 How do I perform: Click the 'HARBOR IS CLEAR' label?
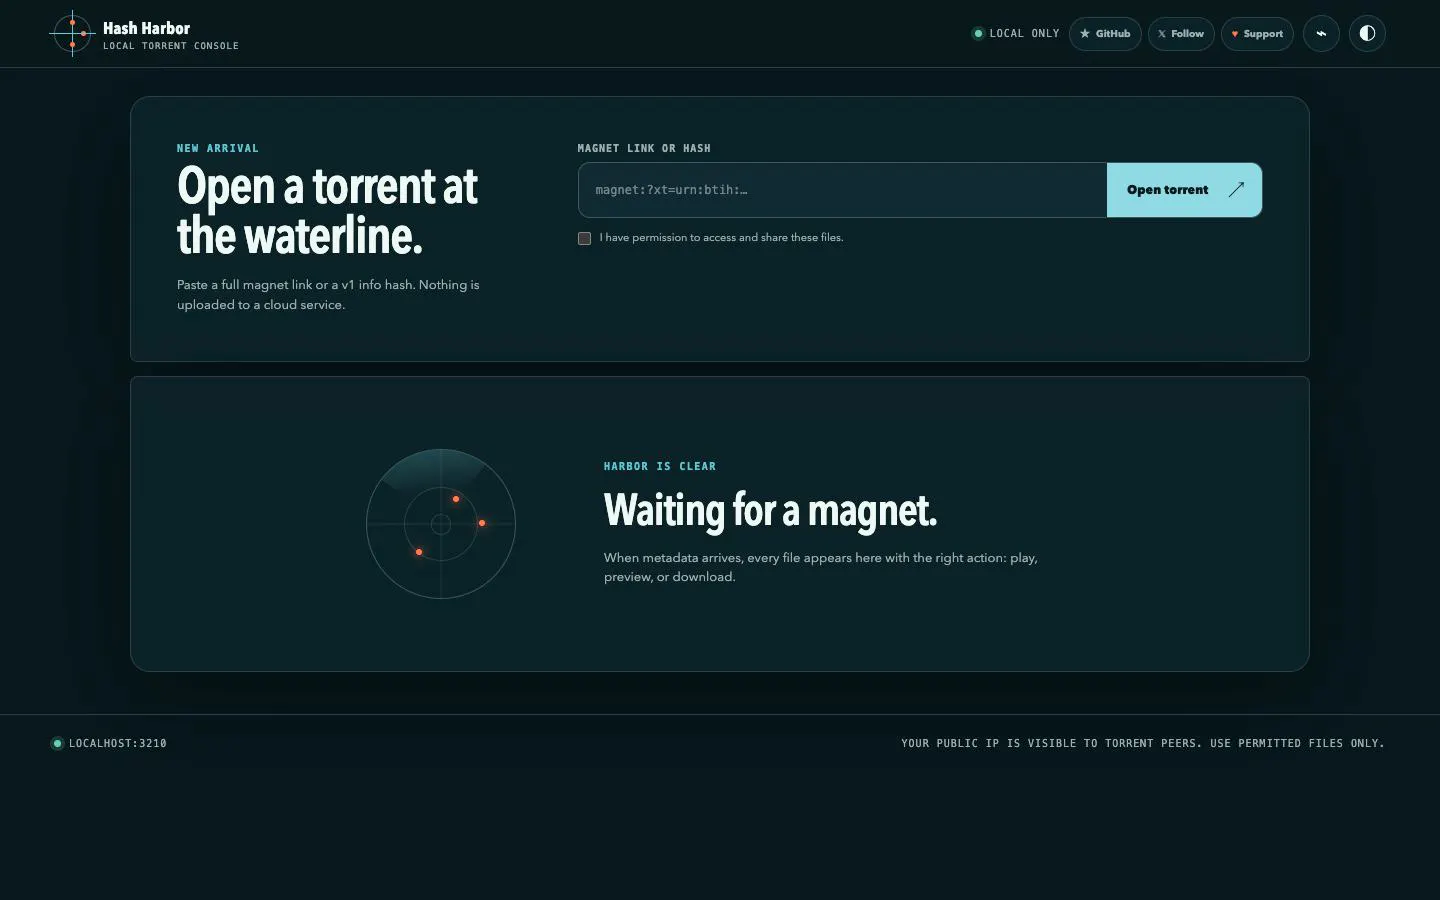tap(660, 466)
